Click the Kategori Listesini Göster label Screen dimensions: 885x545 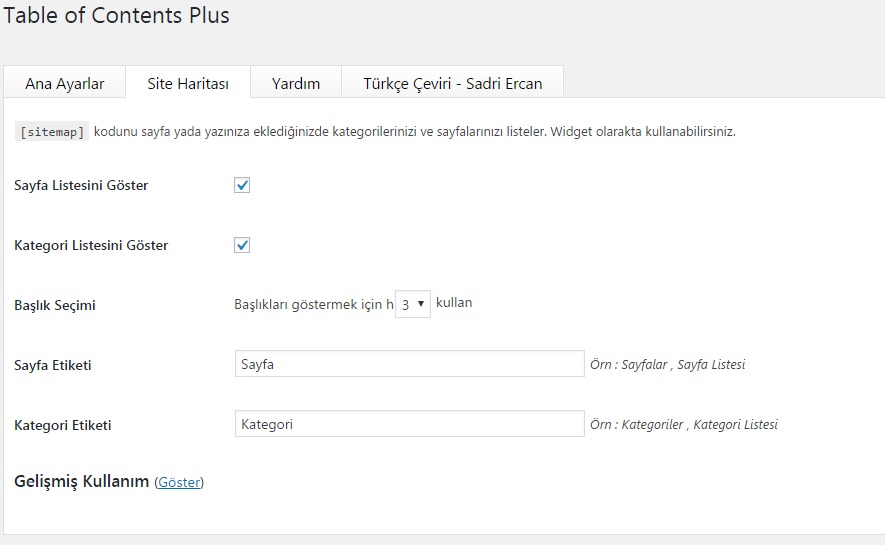coord(91,245)
